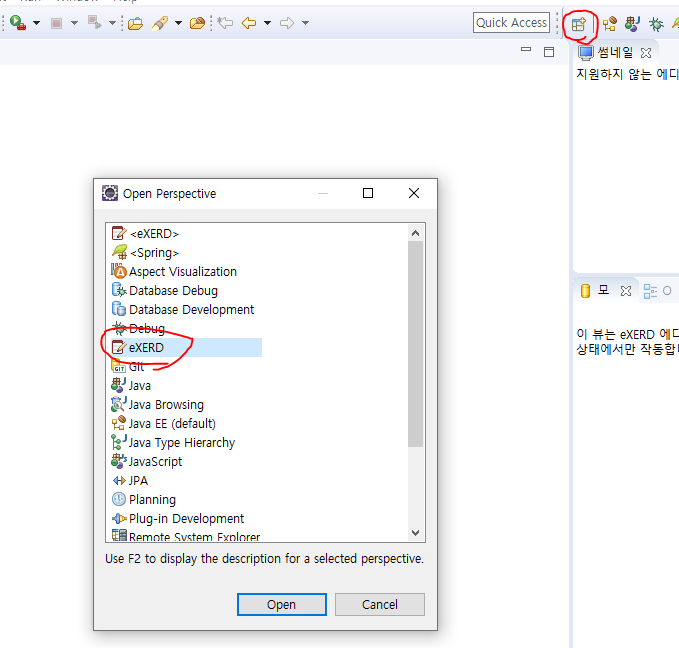Select JPA perspective in list

coord(130,481)
